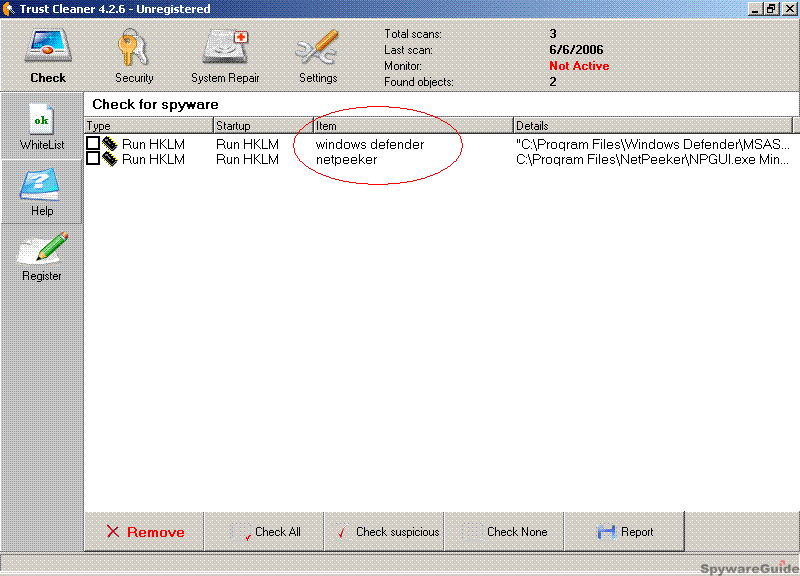Image resolution: width=800 pixels, height=576 pixels.
Task: Click Run HKLM startup cell of windows defender
Action: pyautogui.click(x=247, y=144)
